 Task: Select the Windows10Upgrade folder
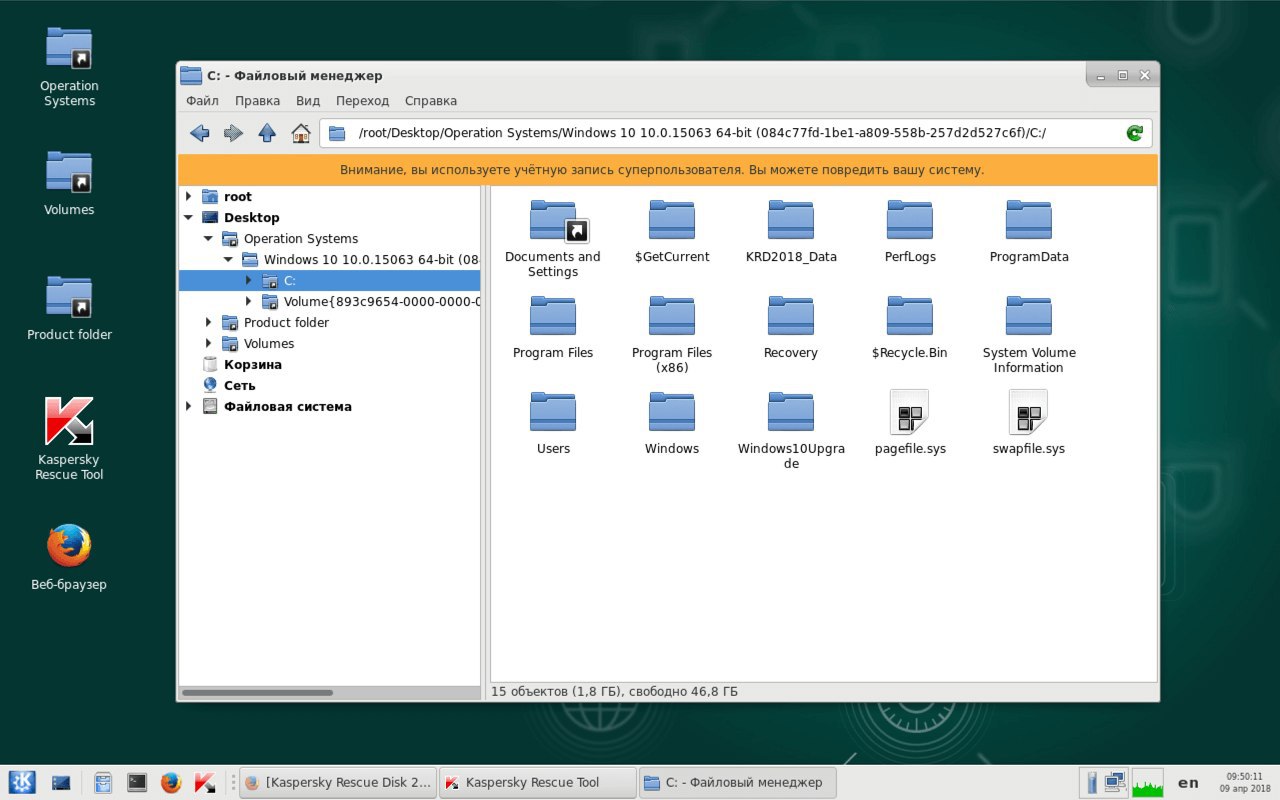tap(790, 431)
